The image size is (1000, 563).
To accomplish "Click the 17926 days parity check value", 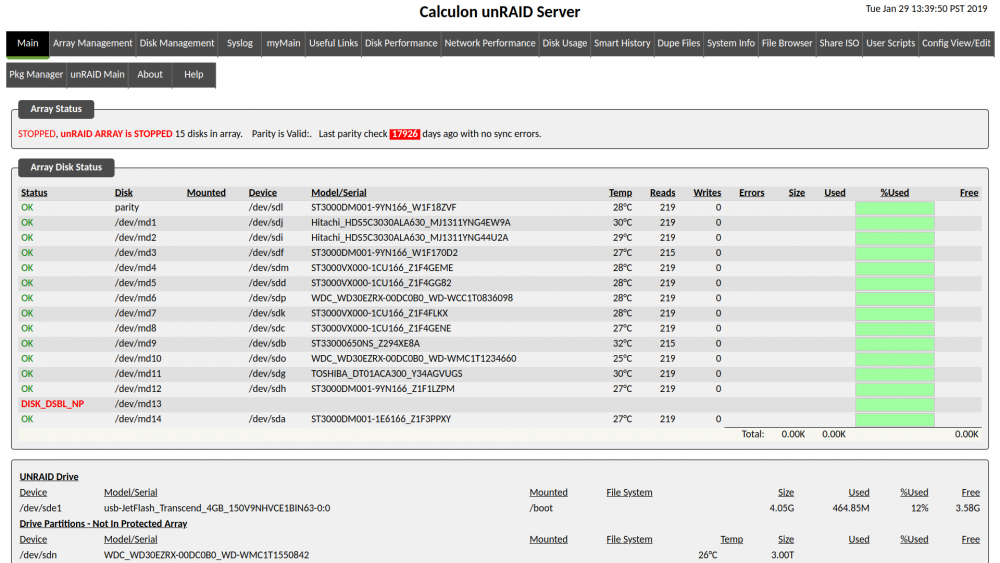I will (x=404, y=134).
